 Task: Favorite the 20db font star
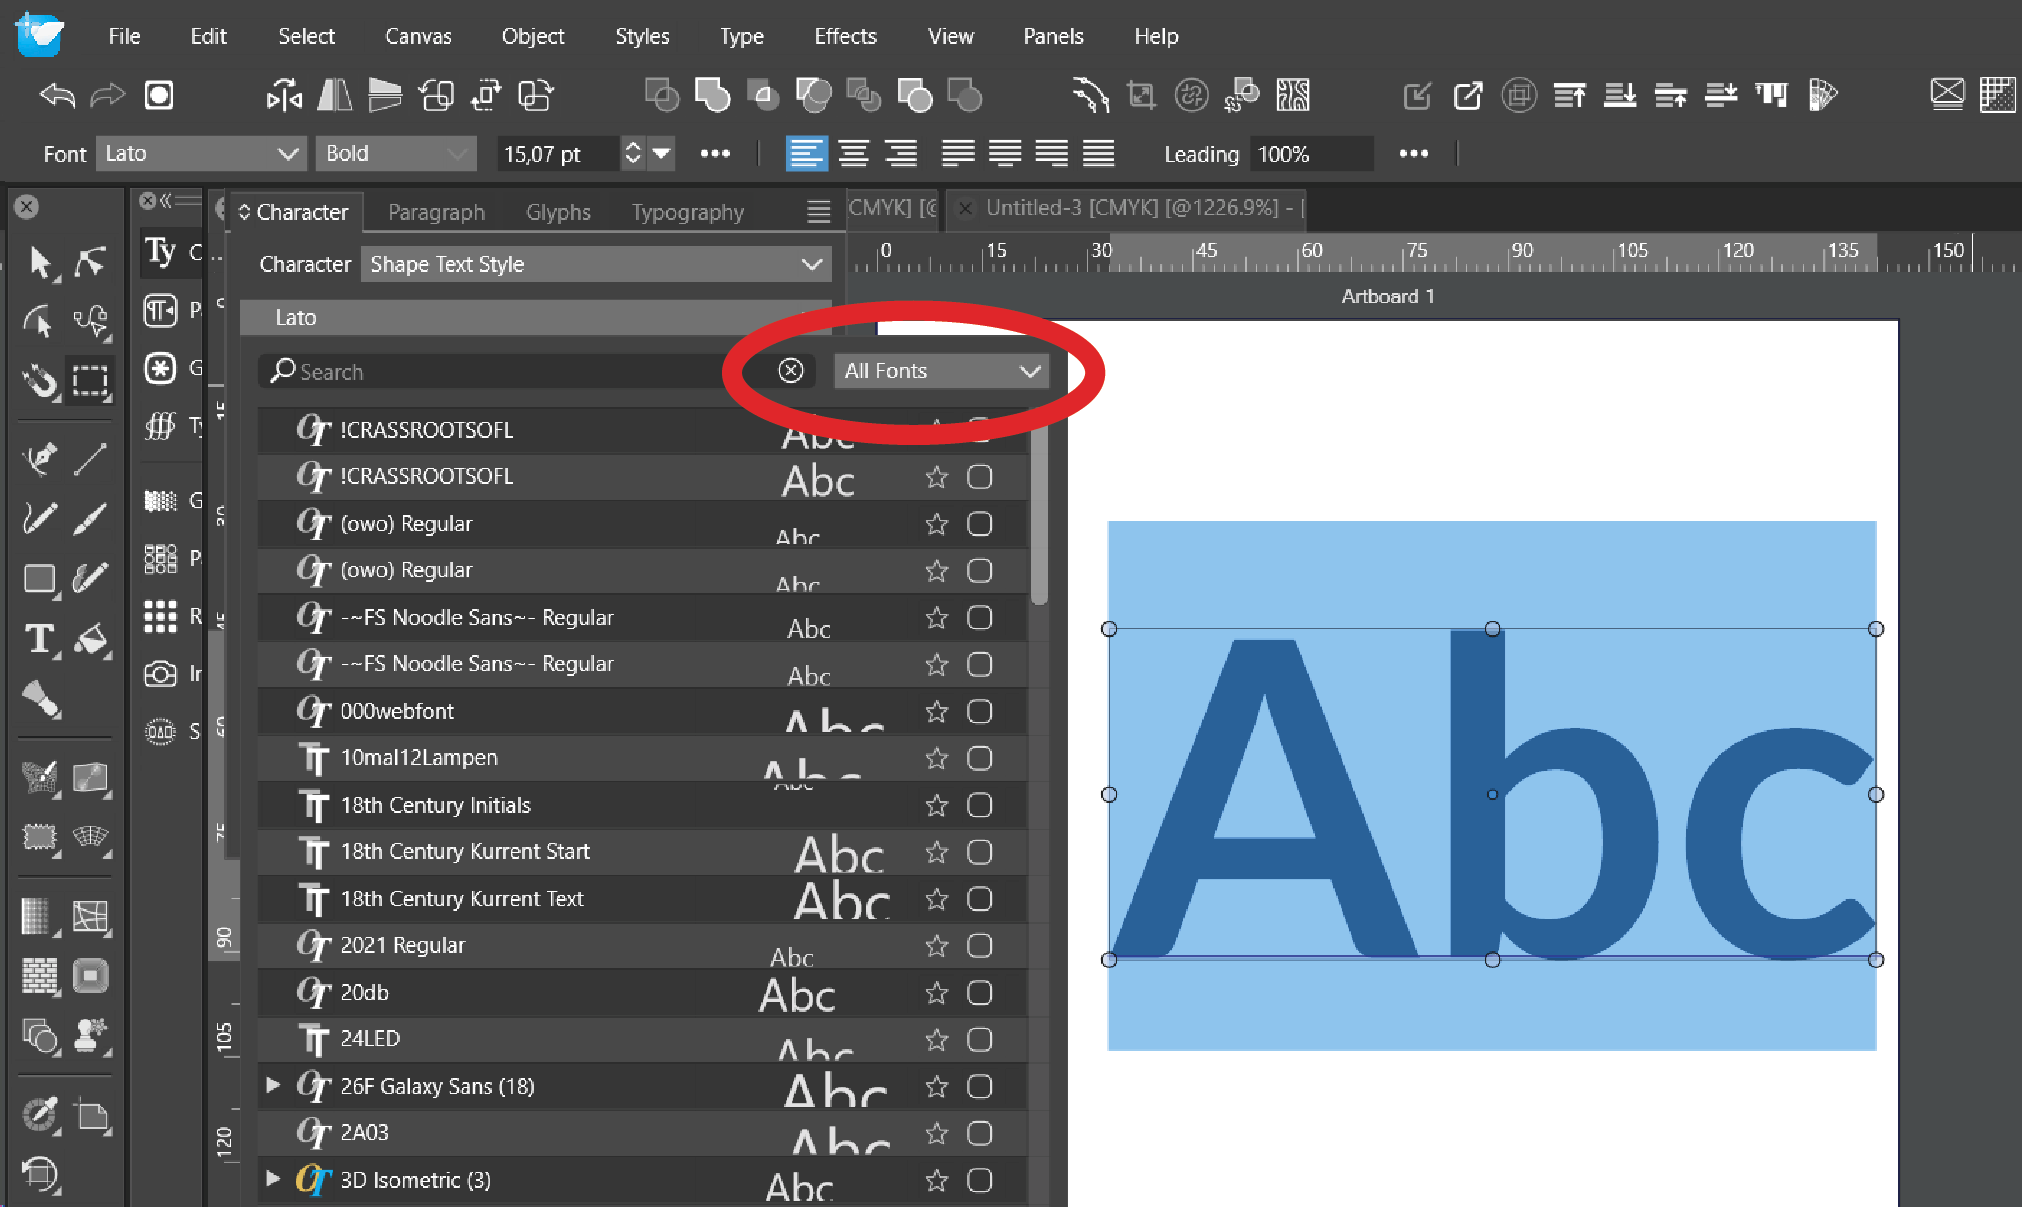click(x=936, y=993)
